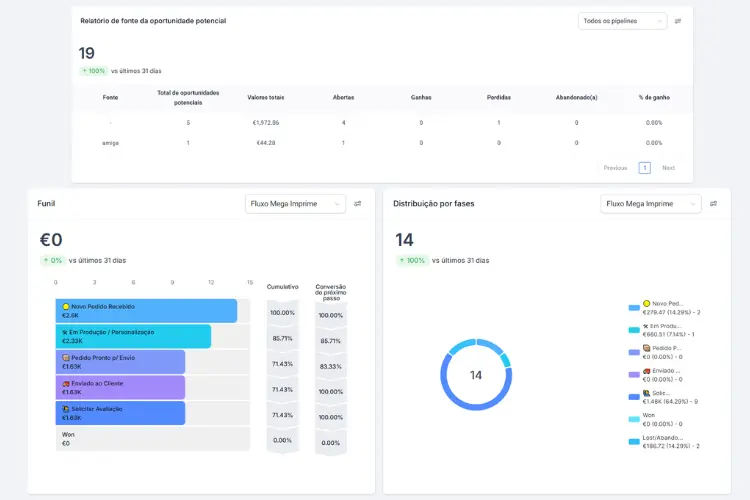The image size is (750, 500).
Task: Select Enviado ao Cliente funnel bar
Action: [x=120, y=388]
